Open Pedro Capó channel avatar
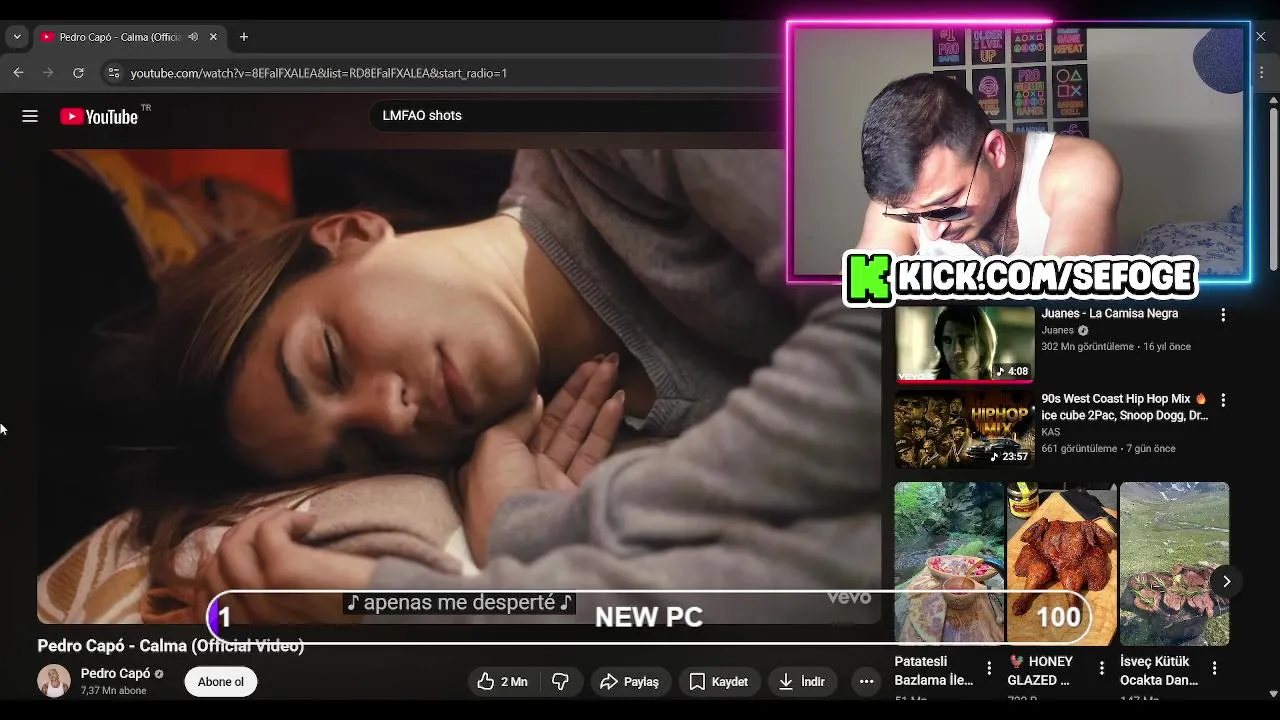This screenshot has width=1280, height=720. tap(54, 680)
